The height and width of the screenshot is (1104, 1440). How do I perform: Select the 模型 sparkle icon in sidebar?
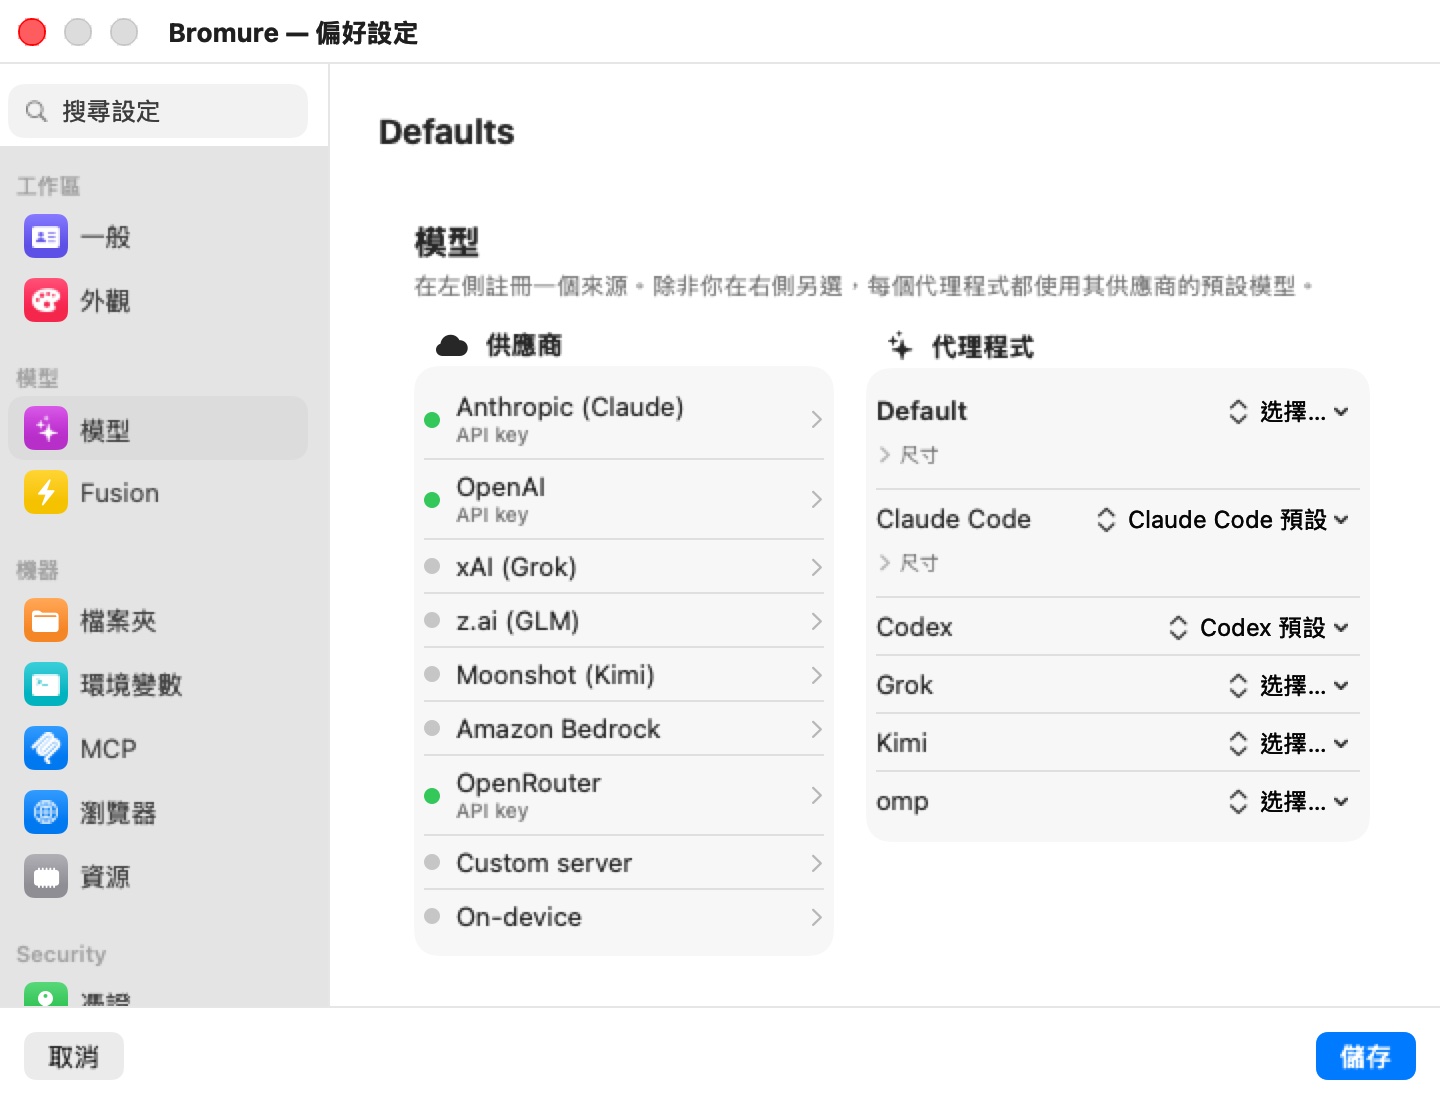(x=46, y=429)
